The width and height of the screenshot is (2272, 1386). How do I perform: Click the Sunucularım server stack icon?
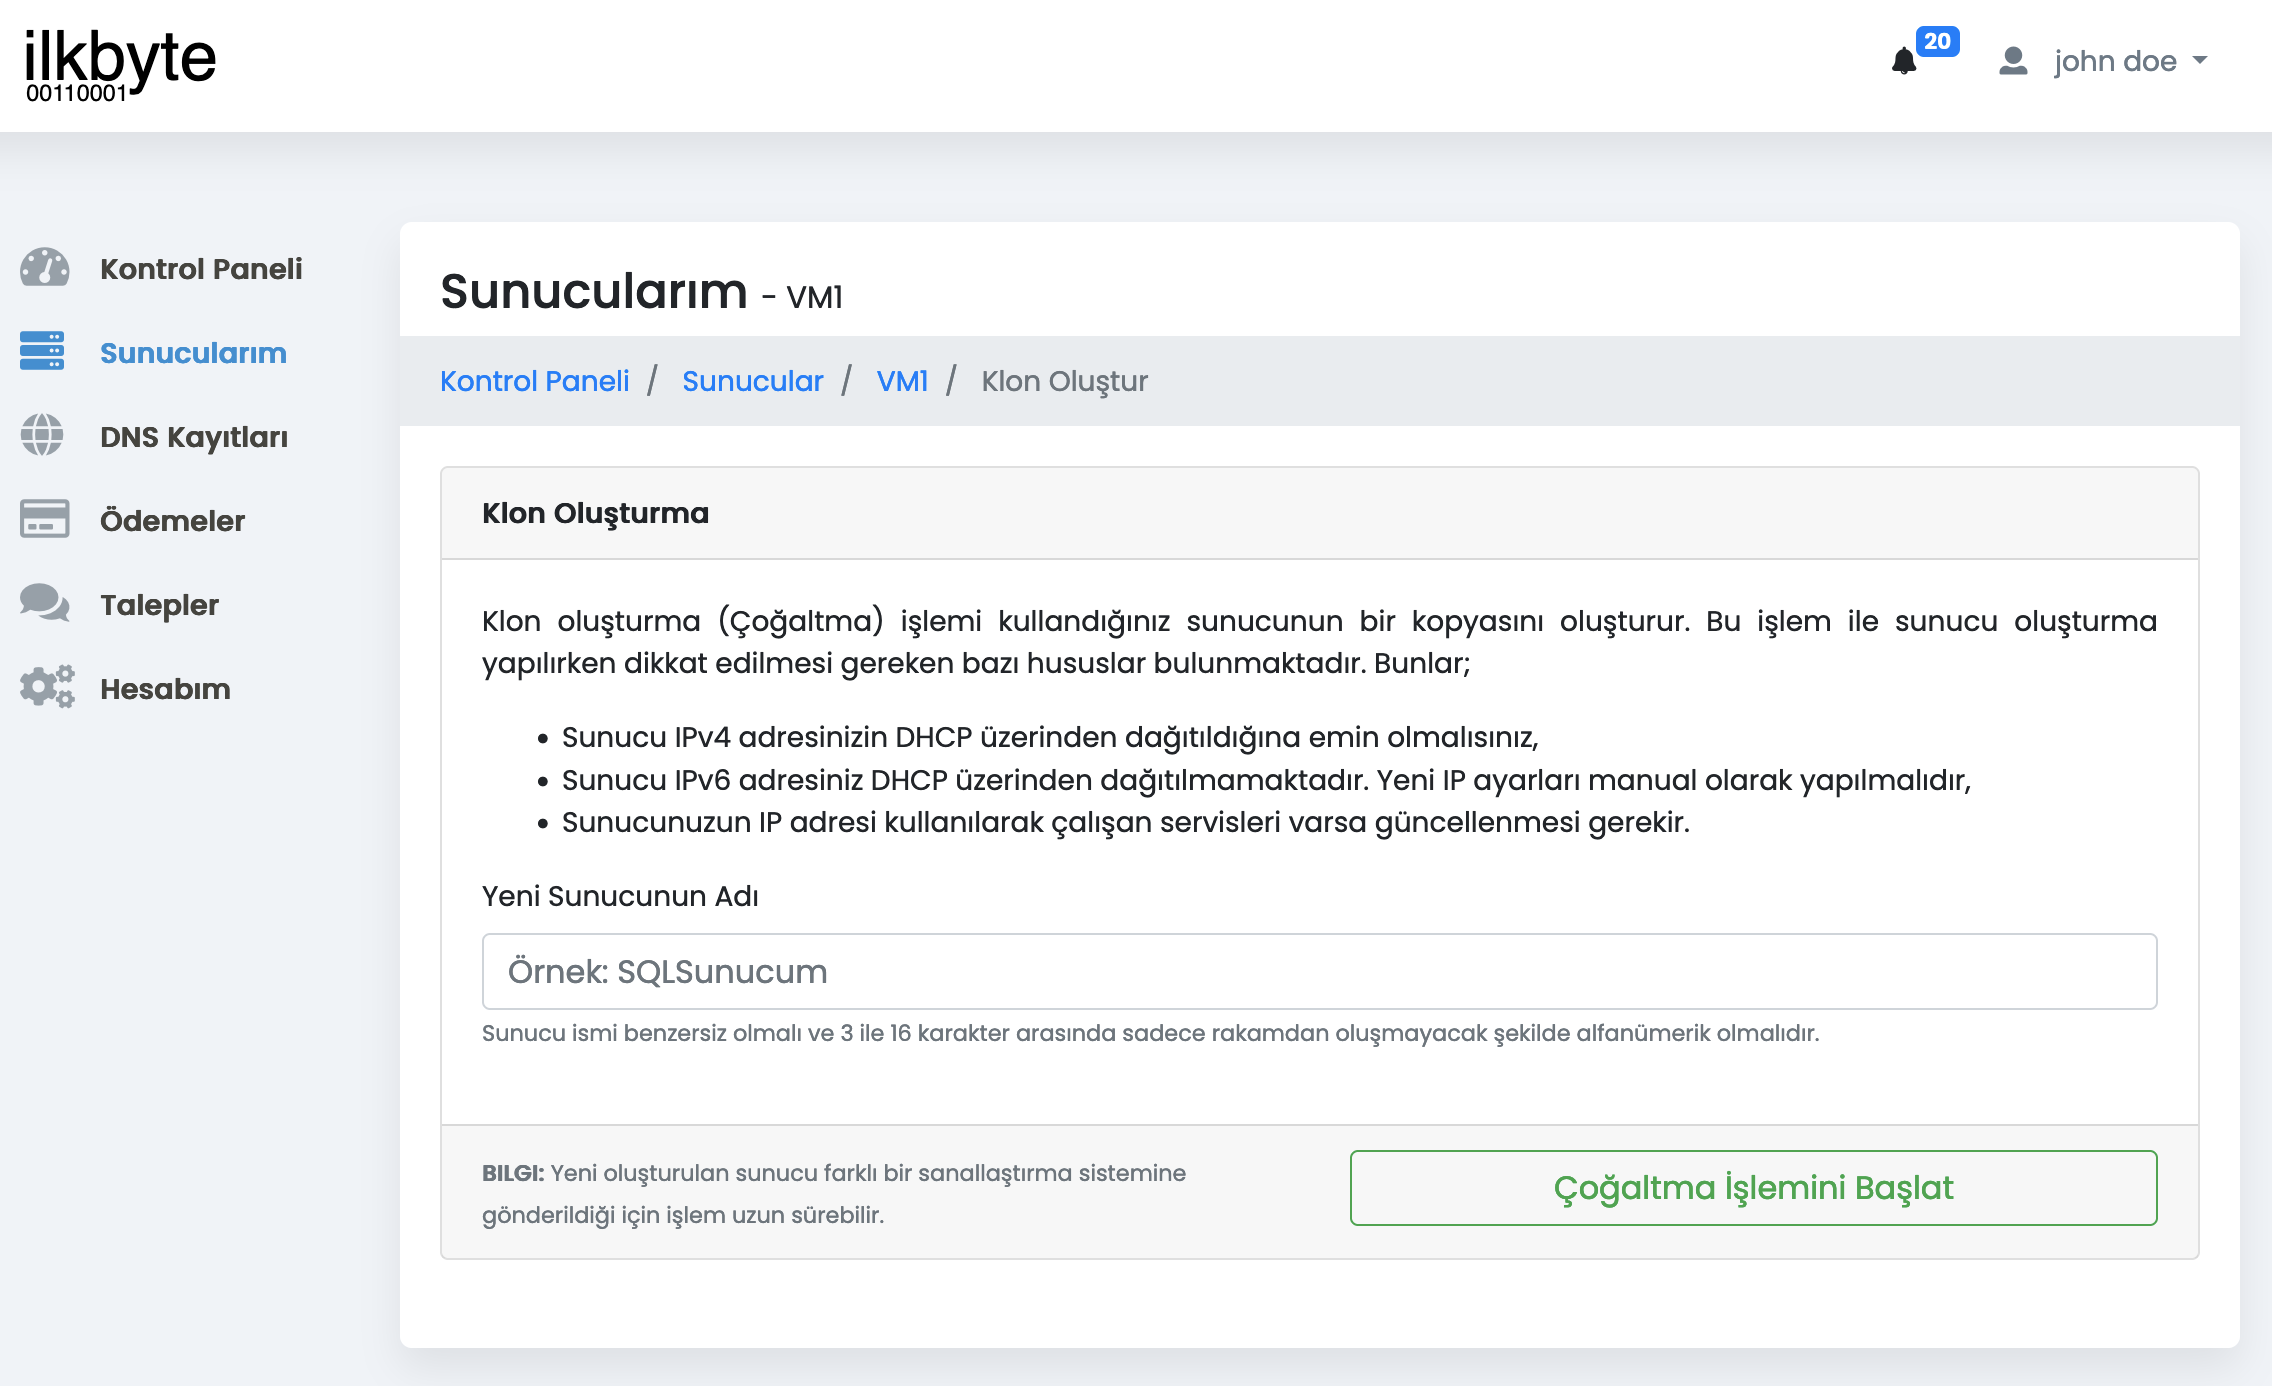point(42,351)
